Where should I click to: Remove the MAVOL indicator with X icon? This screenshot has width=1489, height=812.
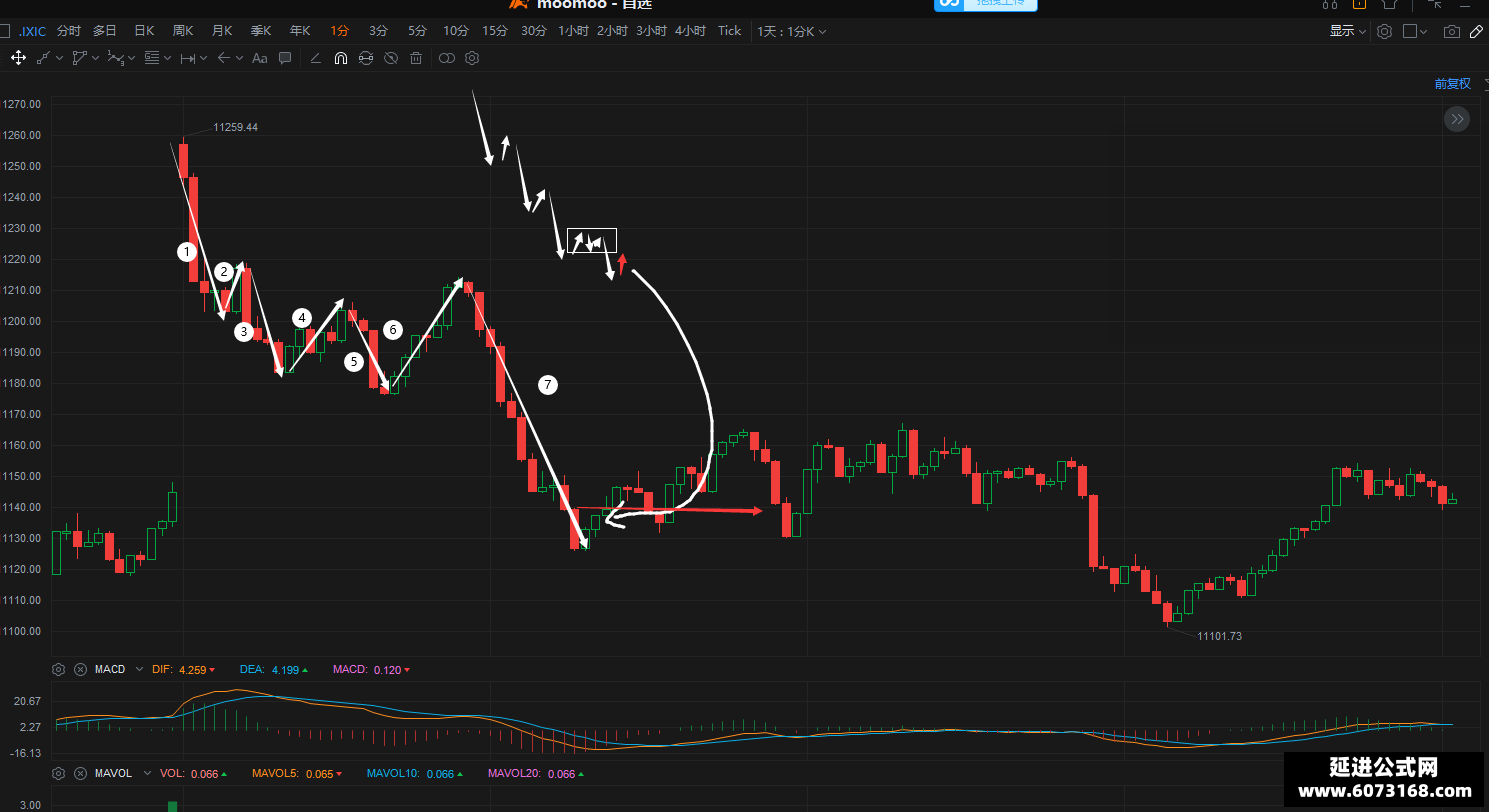(x=80, y=773)
